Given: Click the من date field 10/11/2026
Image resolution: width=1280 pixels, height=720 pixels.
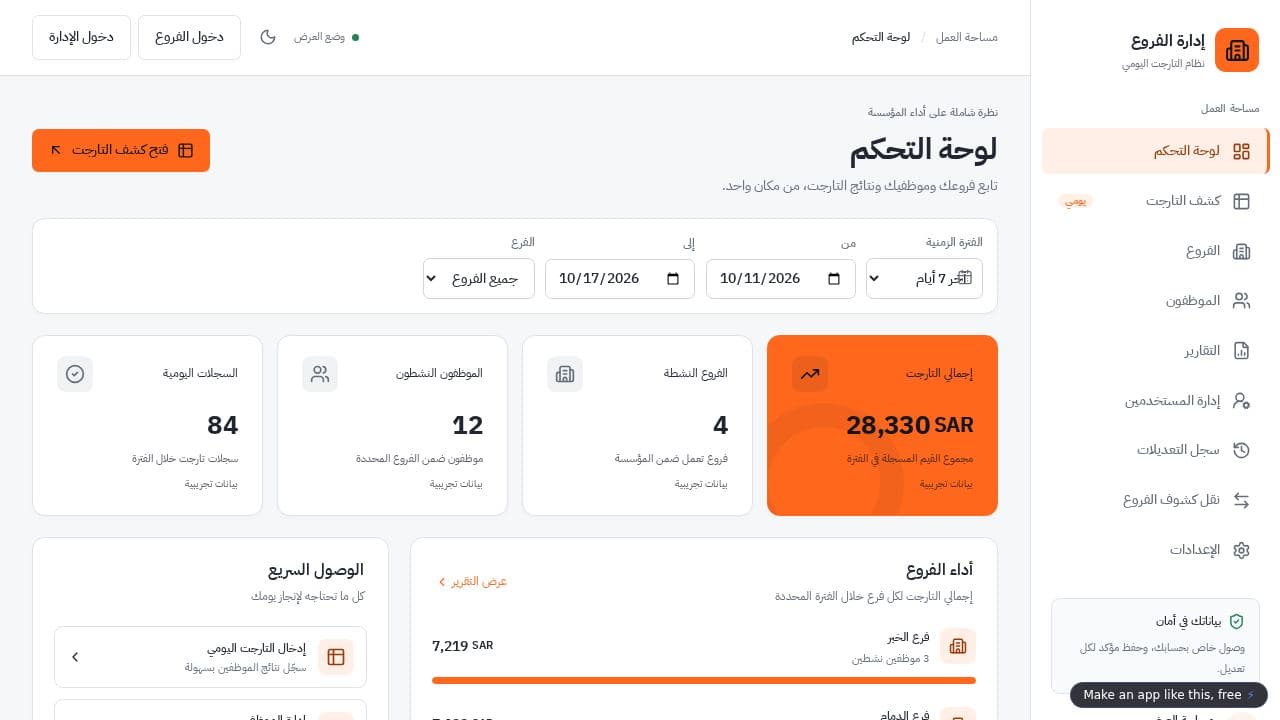Looking at the screenshot, I should 781,278.
